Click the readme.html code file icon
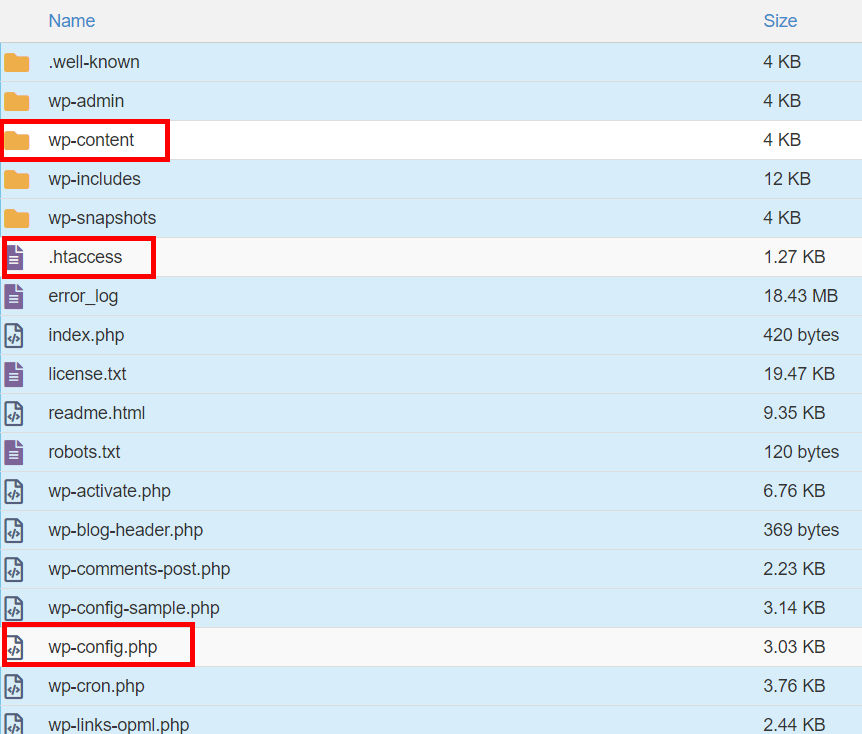The image size is (862, 734). pos(14,413)
